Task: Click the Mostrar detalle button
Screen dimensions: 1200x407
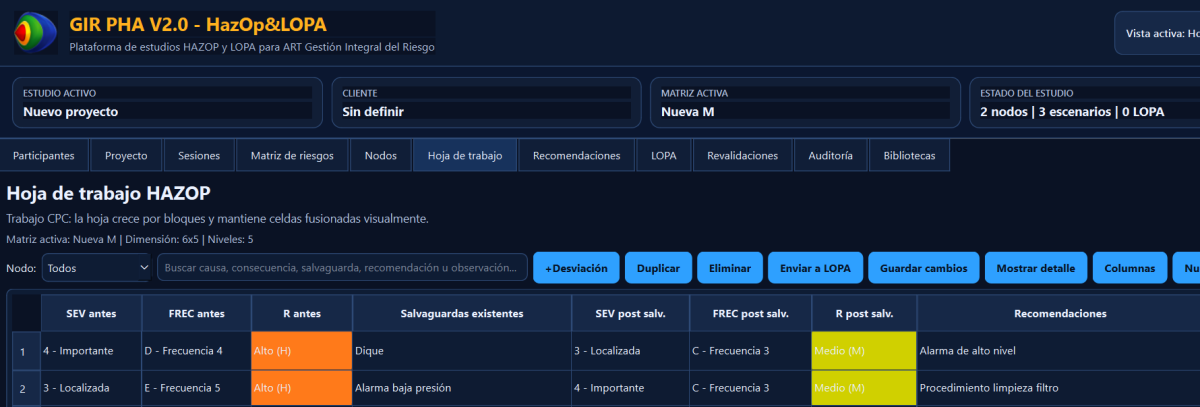Action: click(1035, 268)
